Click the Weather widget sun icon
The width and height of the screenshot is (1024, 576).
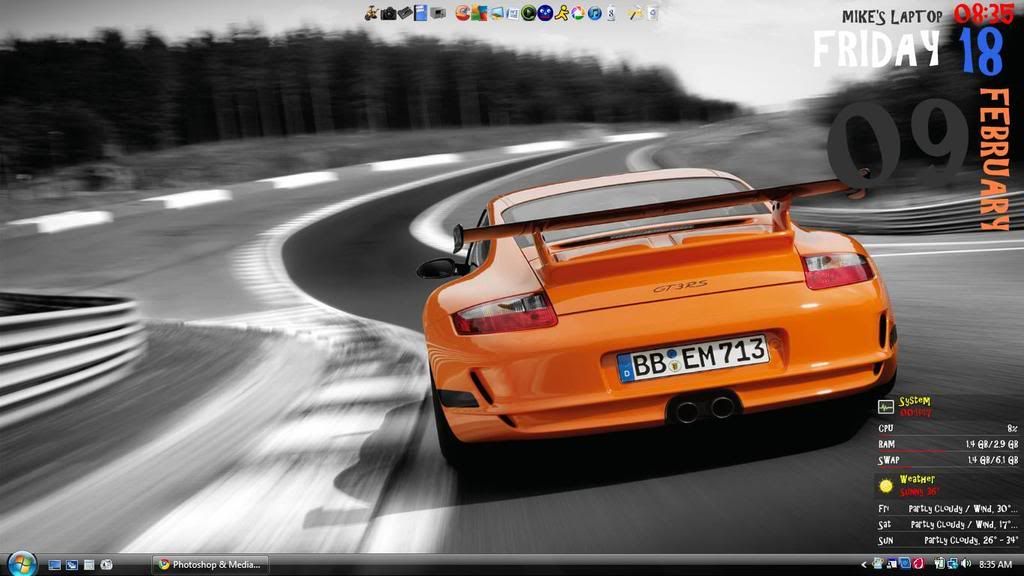(x=886, y=485)
